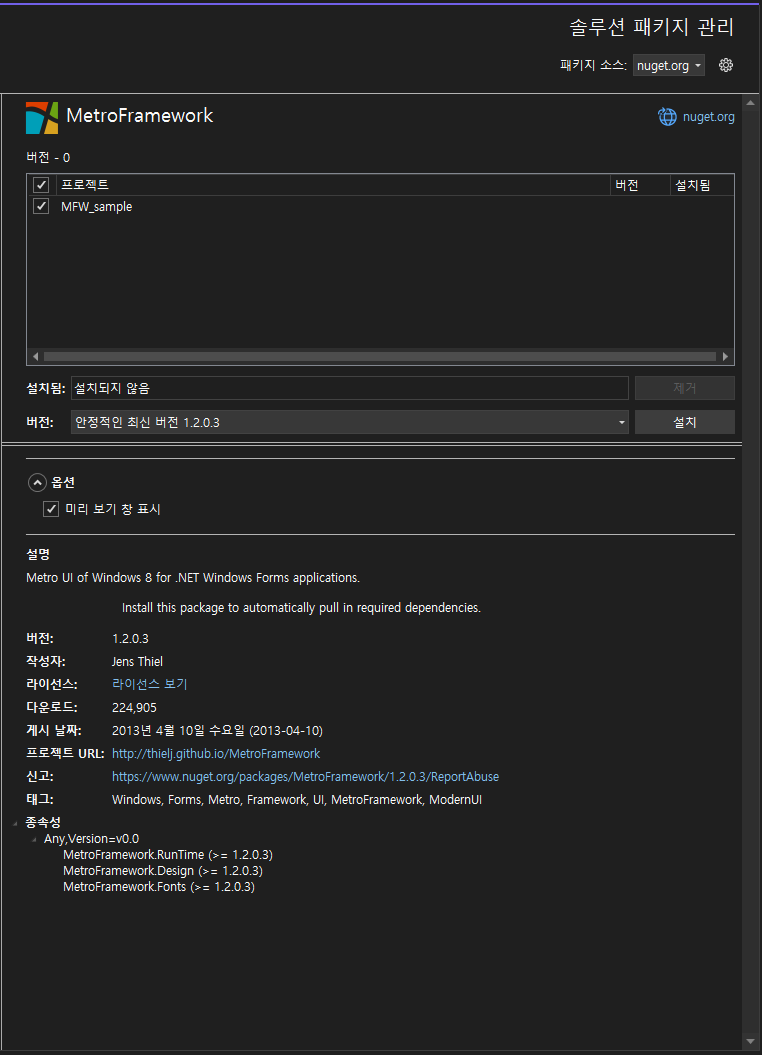Click the MetroFramework package logo
The width and height of the screenshot is (762, 1055).
42,118
